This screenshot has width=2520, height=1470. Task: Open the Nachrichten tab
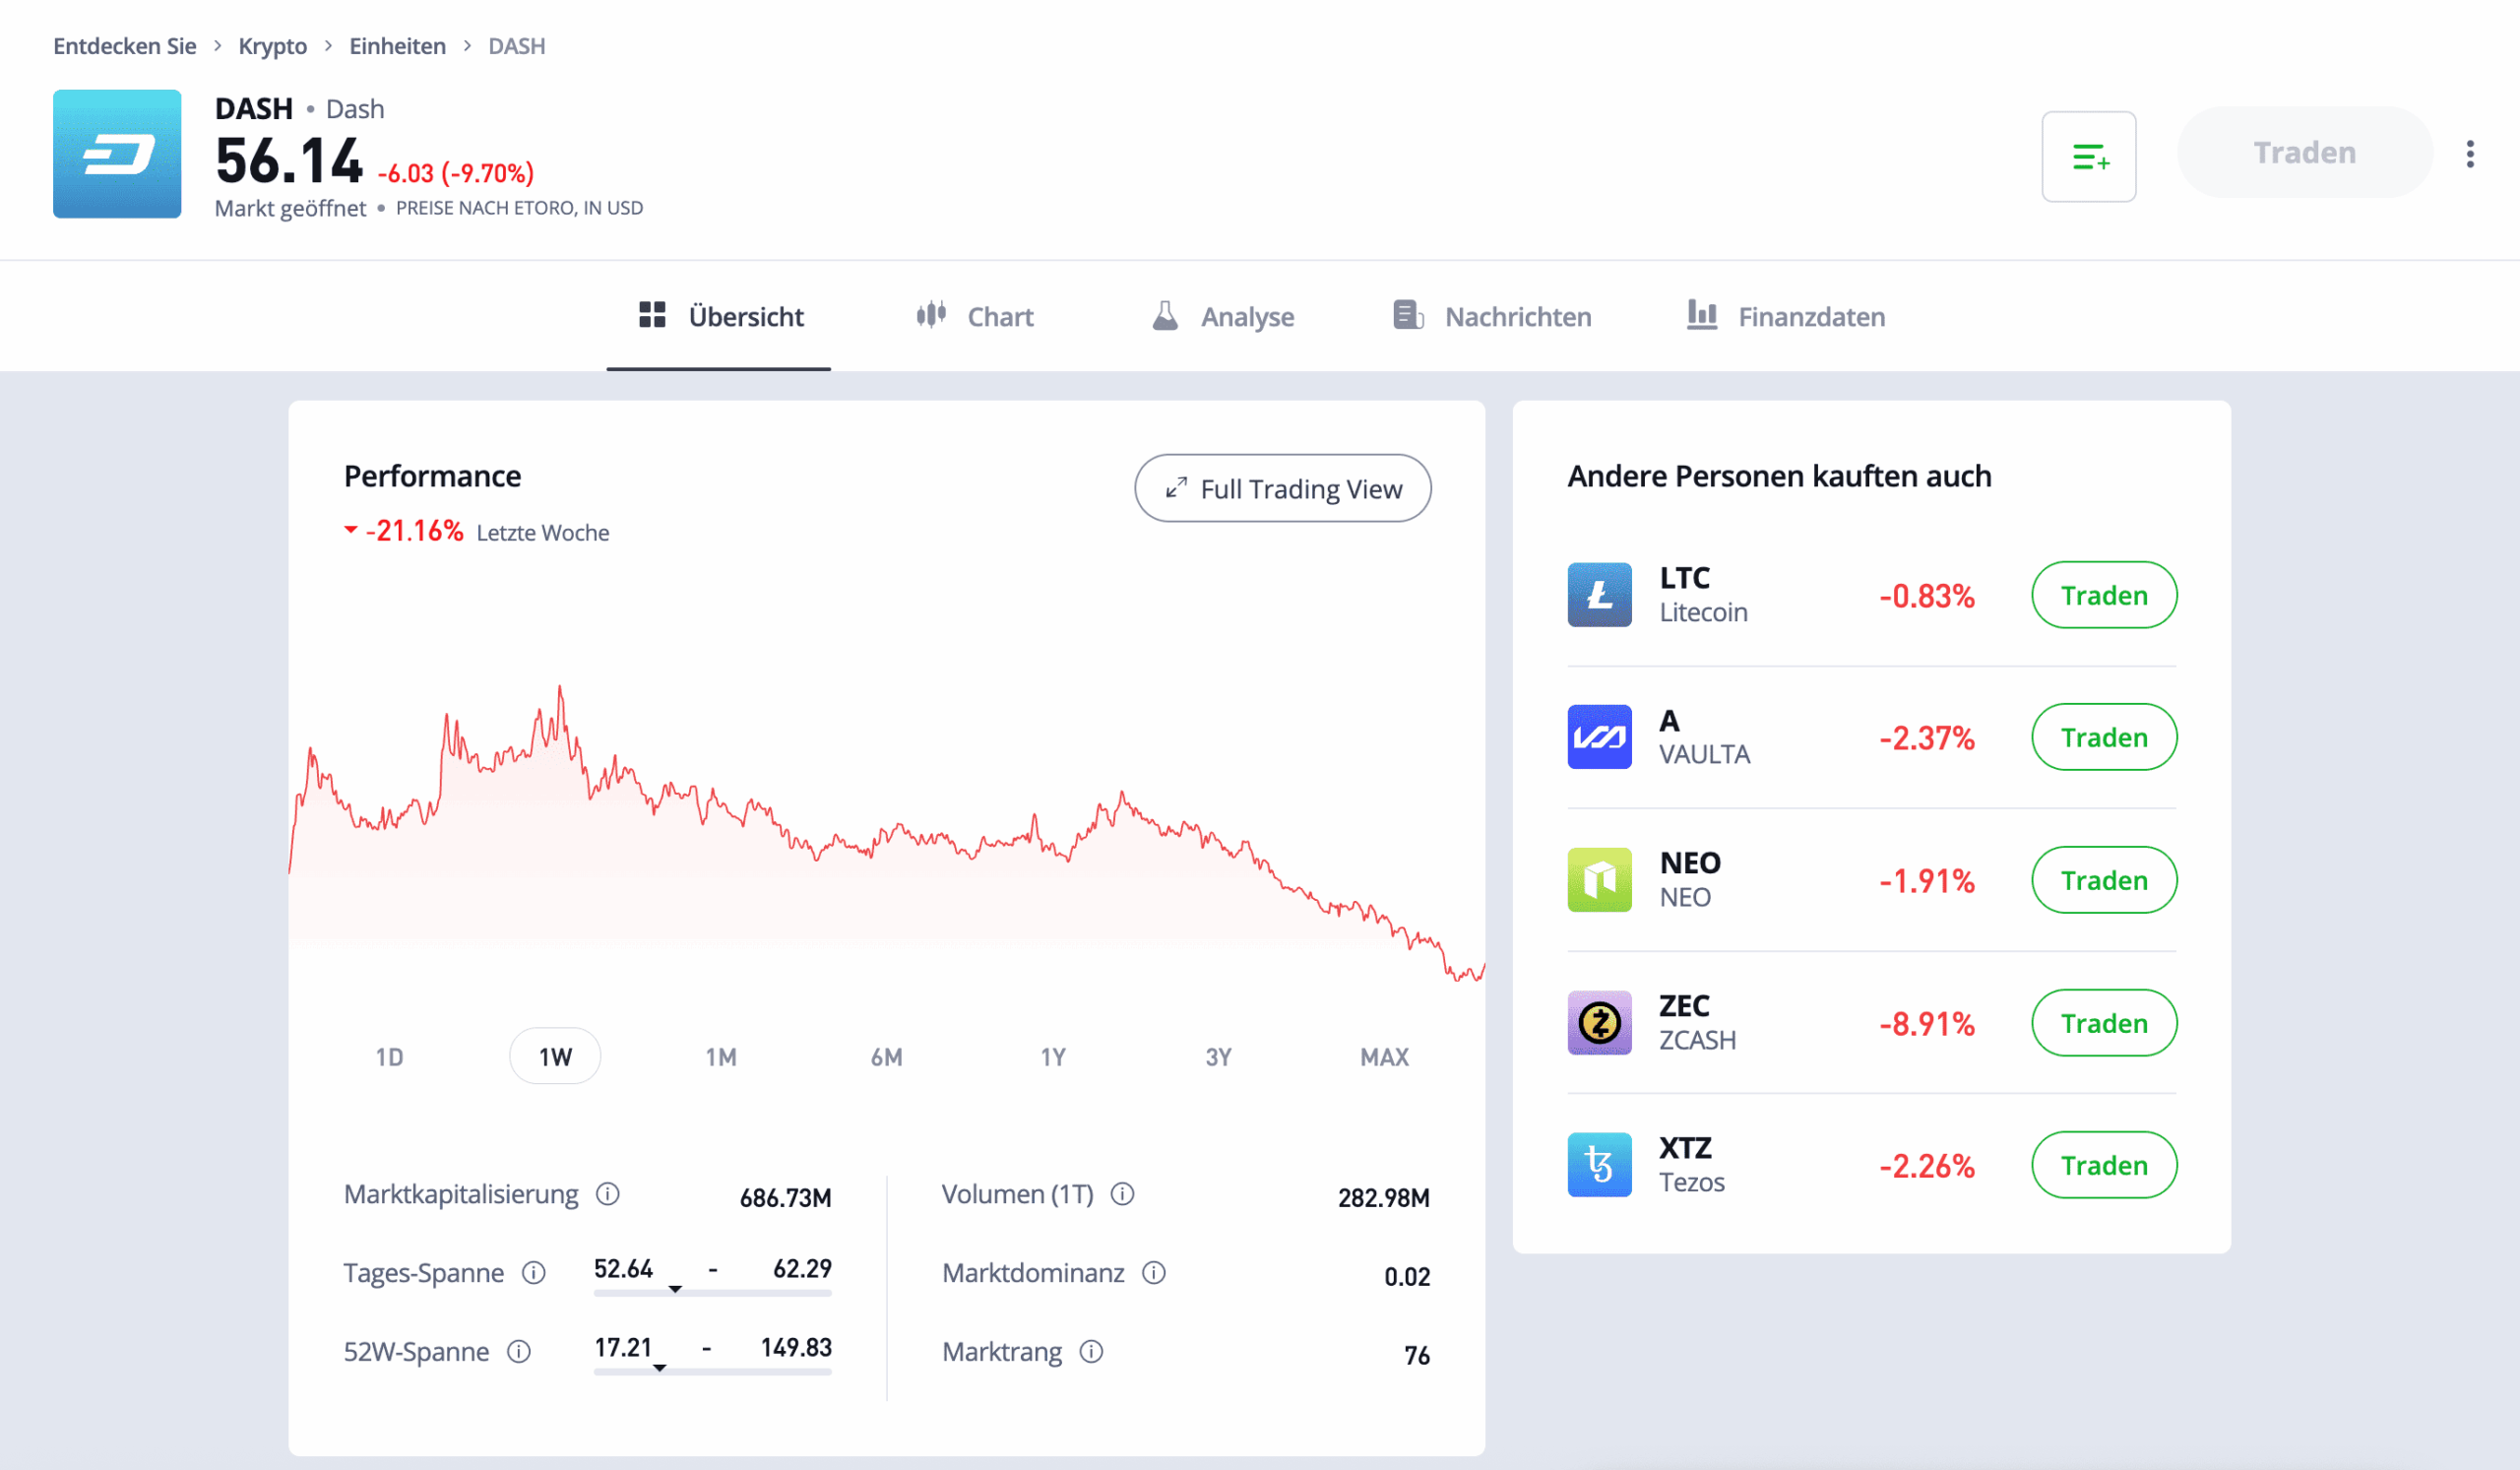1492,317
